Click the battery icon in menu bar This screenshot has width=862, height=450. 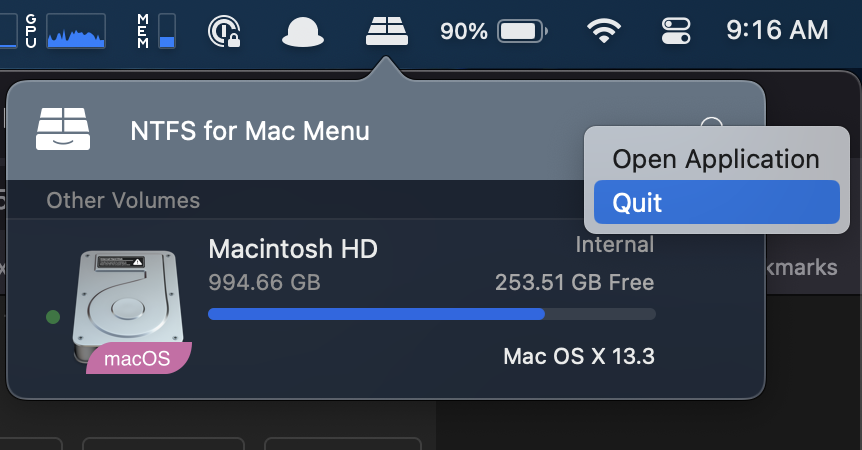(520, 32)
